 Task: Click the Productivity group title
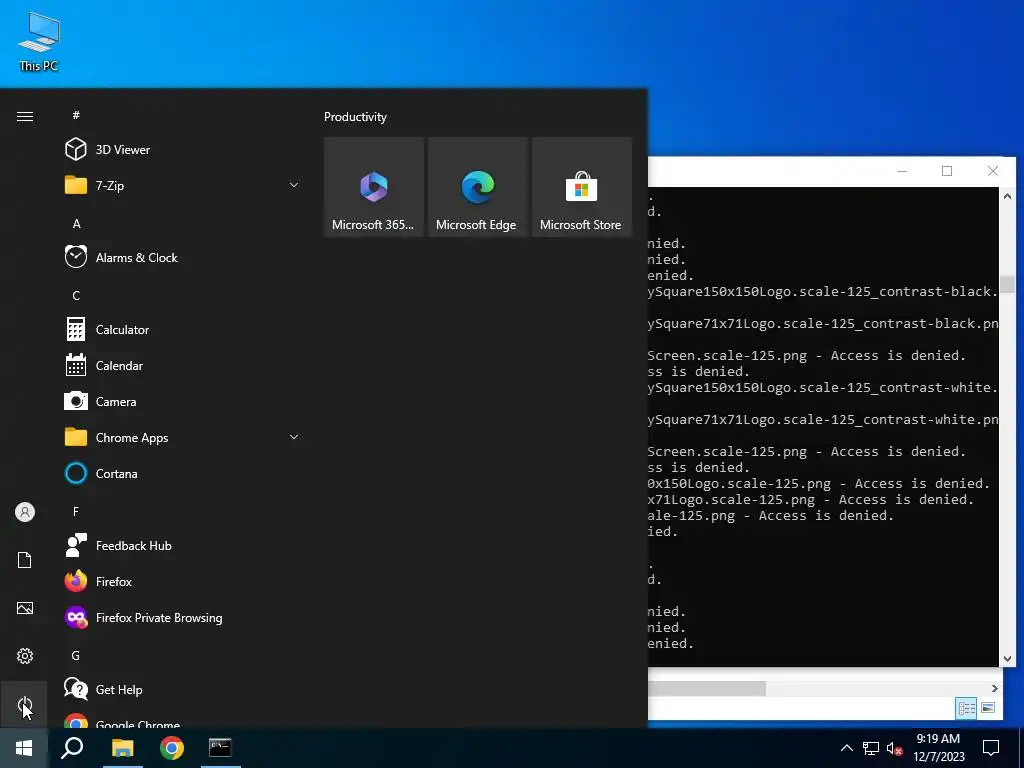click(x=355, y=117)
